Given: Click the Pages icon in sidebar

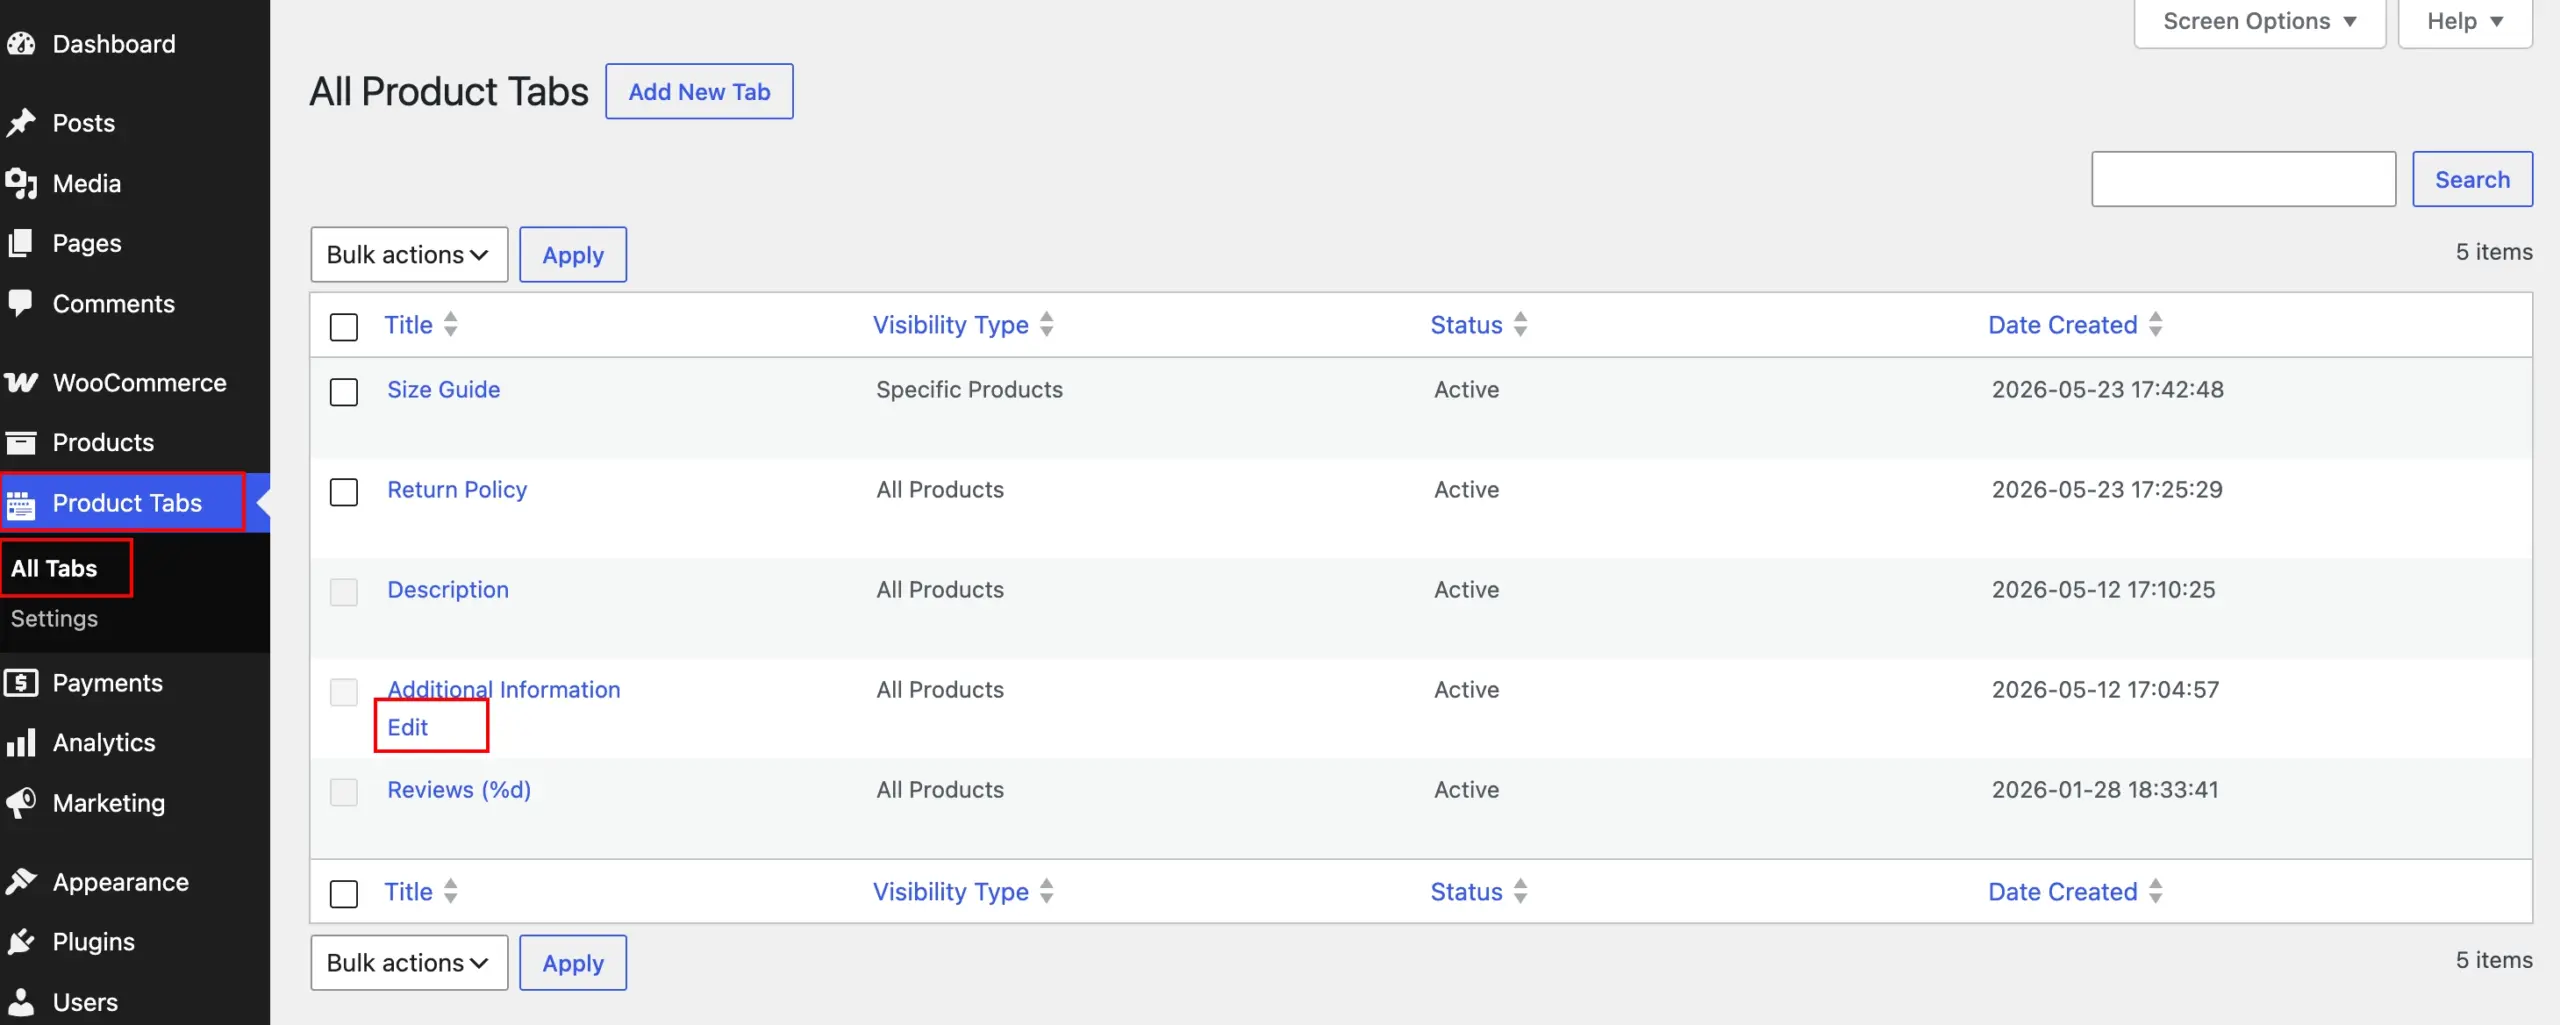Looking at the screenshot, I should (21, 243).
